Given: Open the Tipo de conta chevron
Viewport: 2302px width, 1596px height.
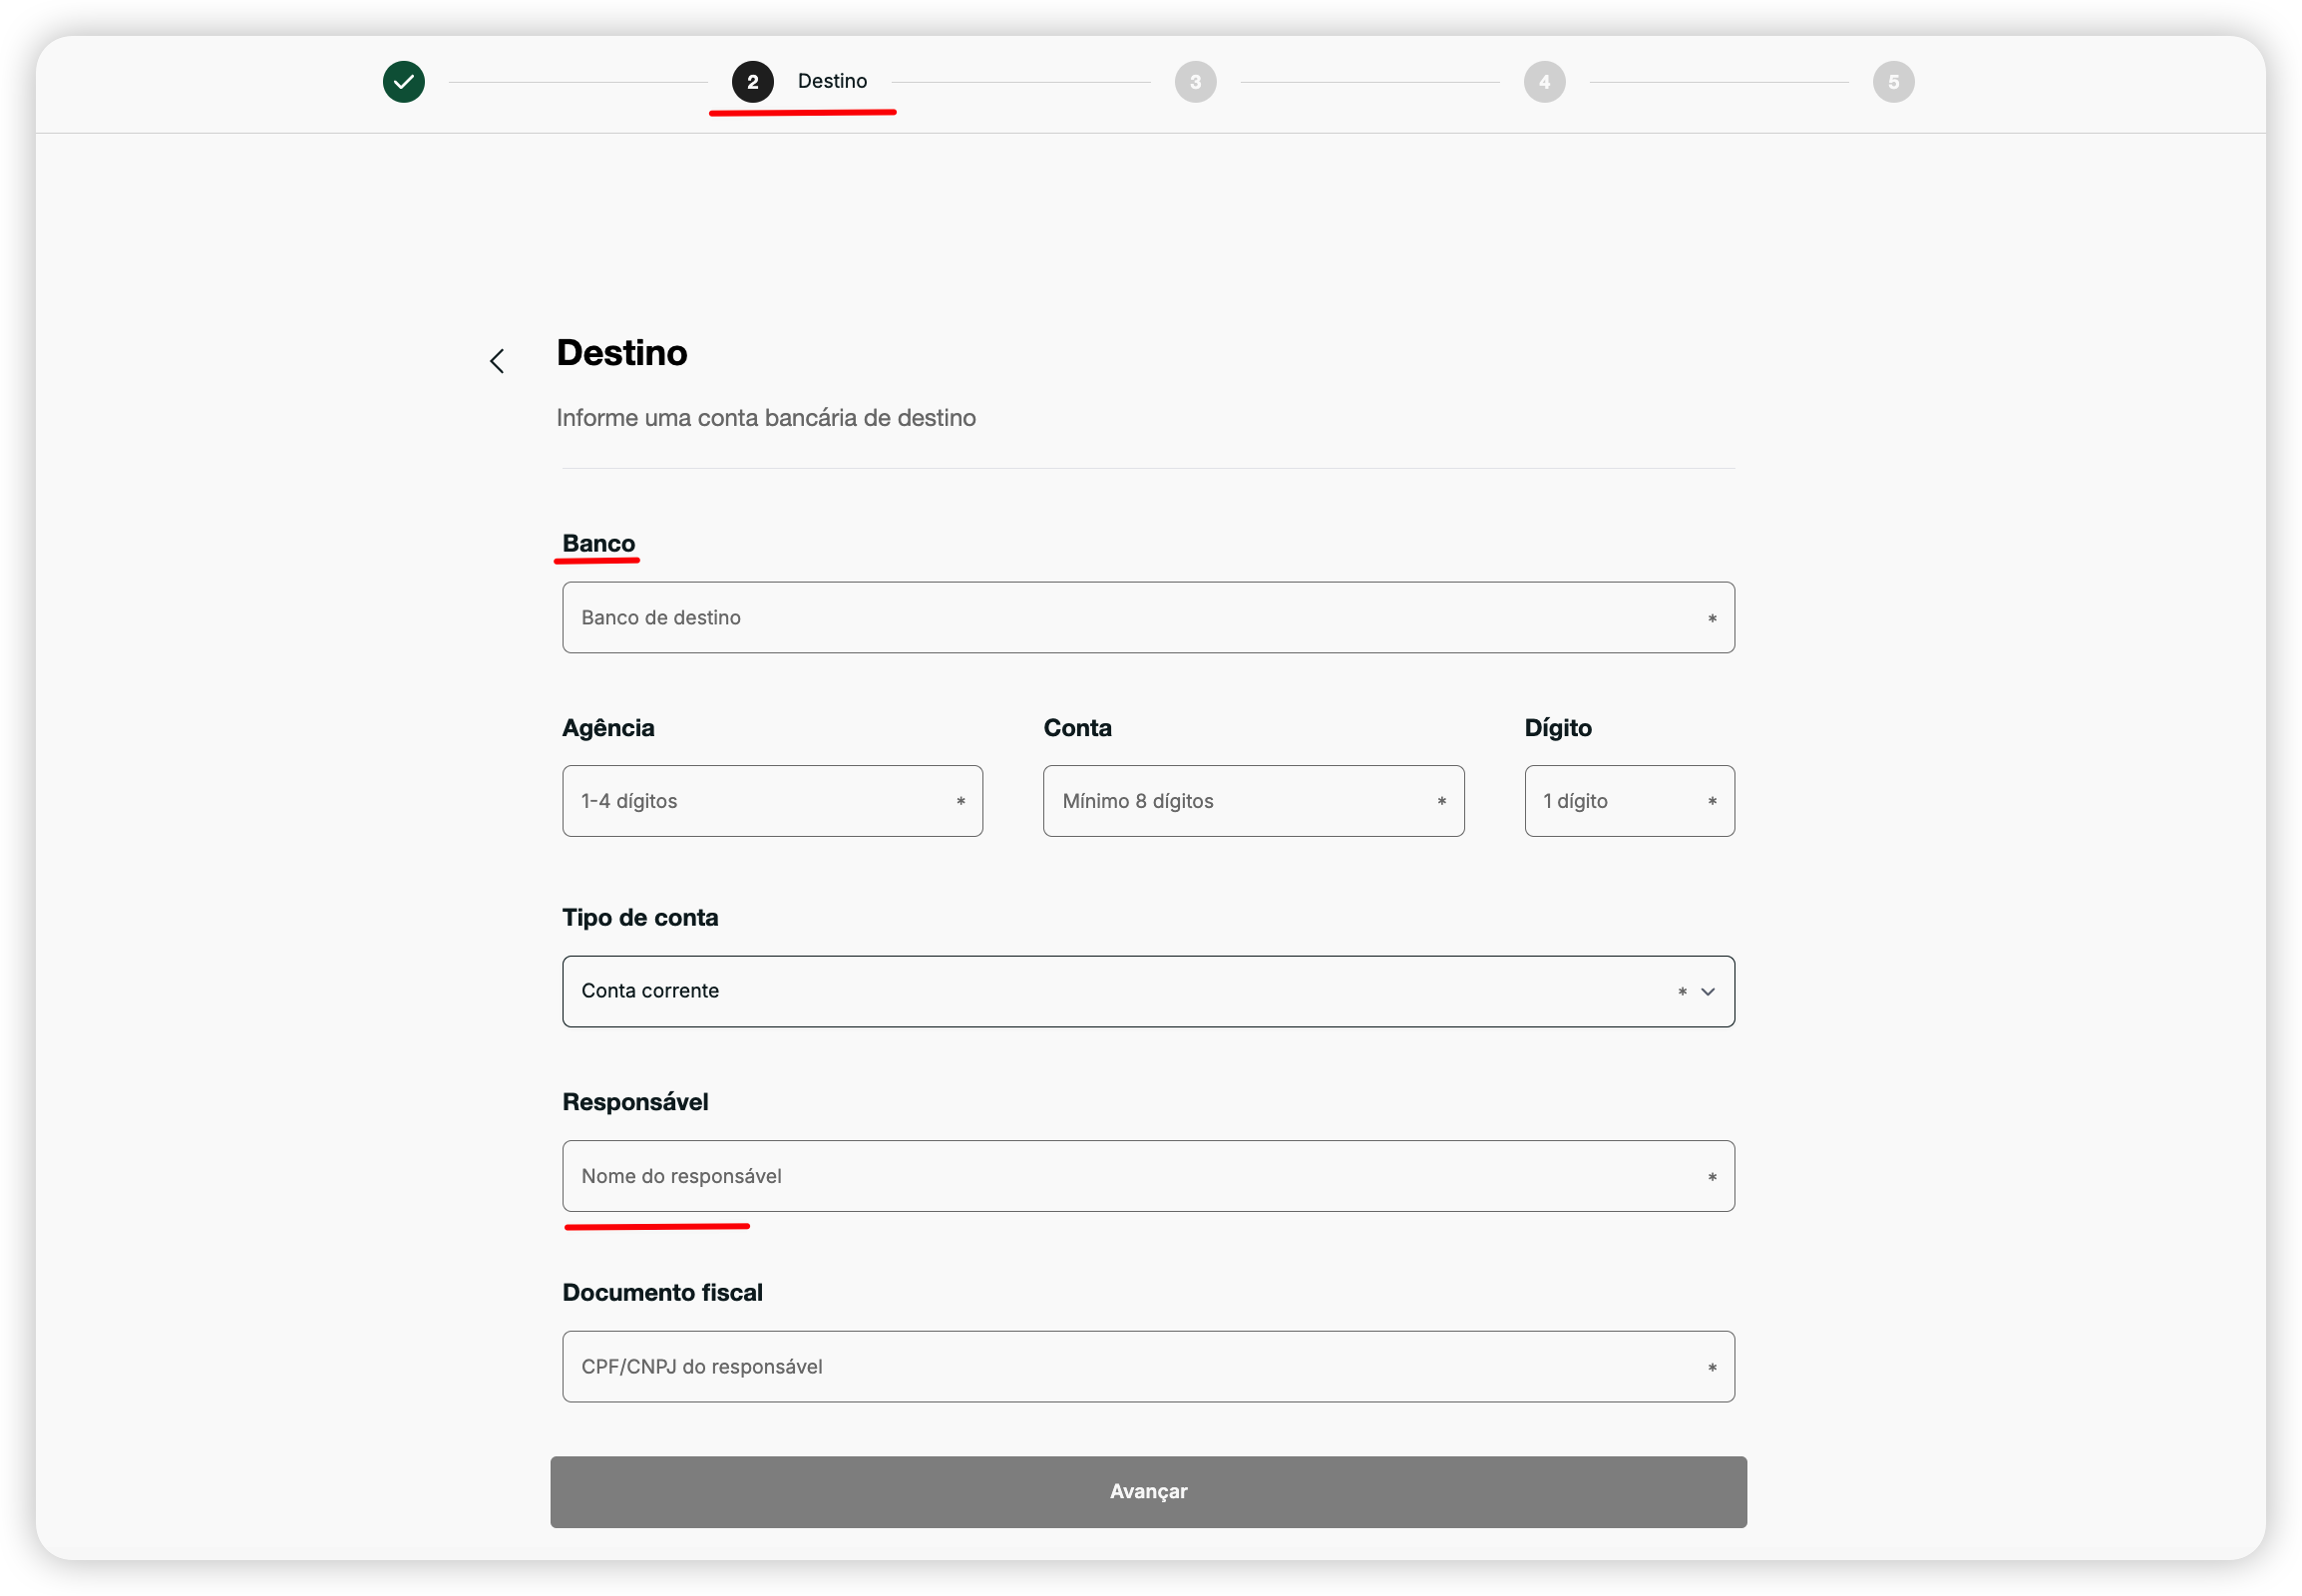Looking at the screenshot, I should coord(1708,992).
